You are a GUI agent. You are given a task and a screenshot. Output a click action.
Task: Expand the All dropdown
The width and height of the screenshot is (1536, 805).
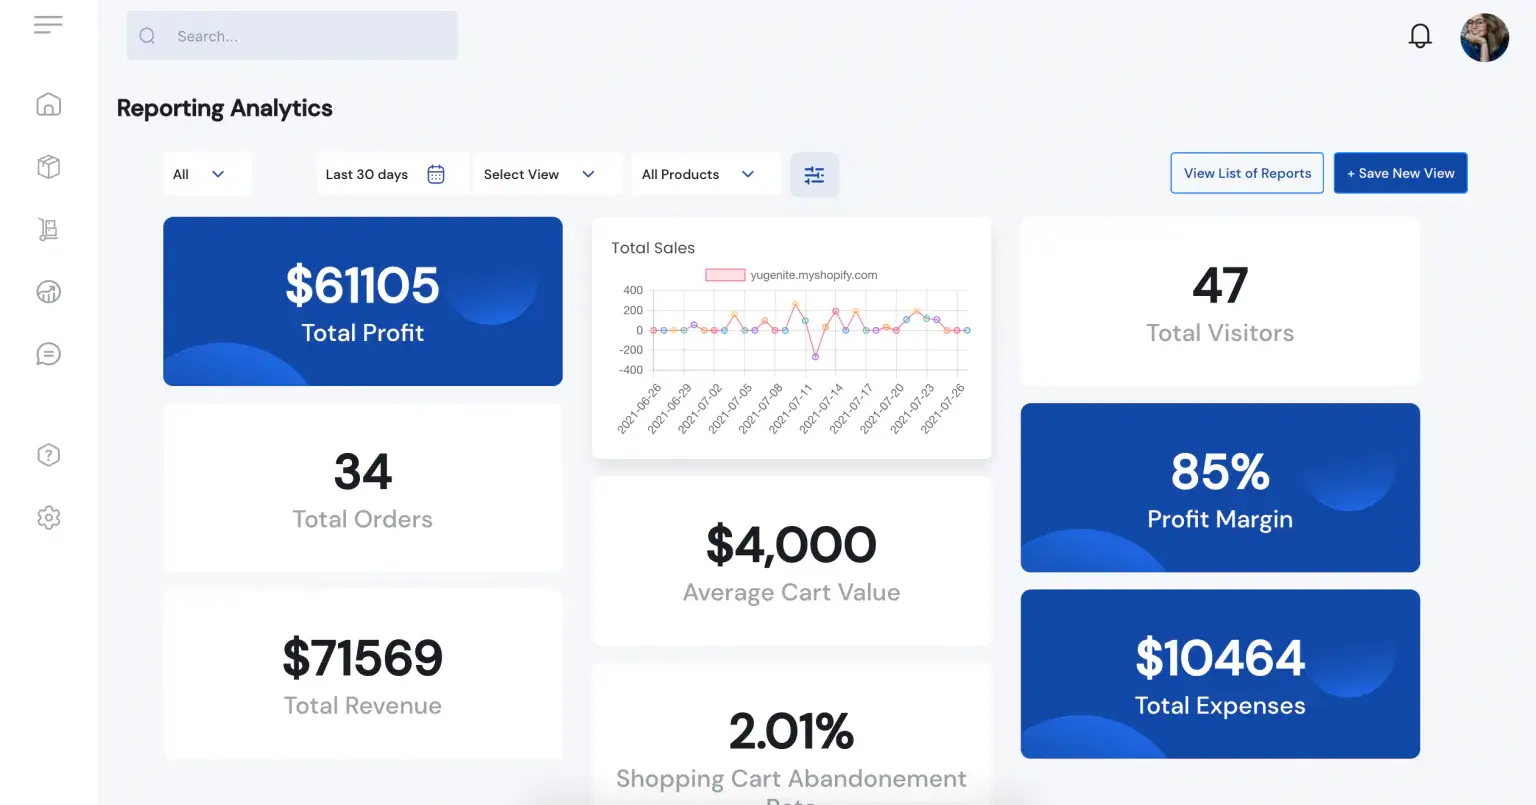pos(207,174)
